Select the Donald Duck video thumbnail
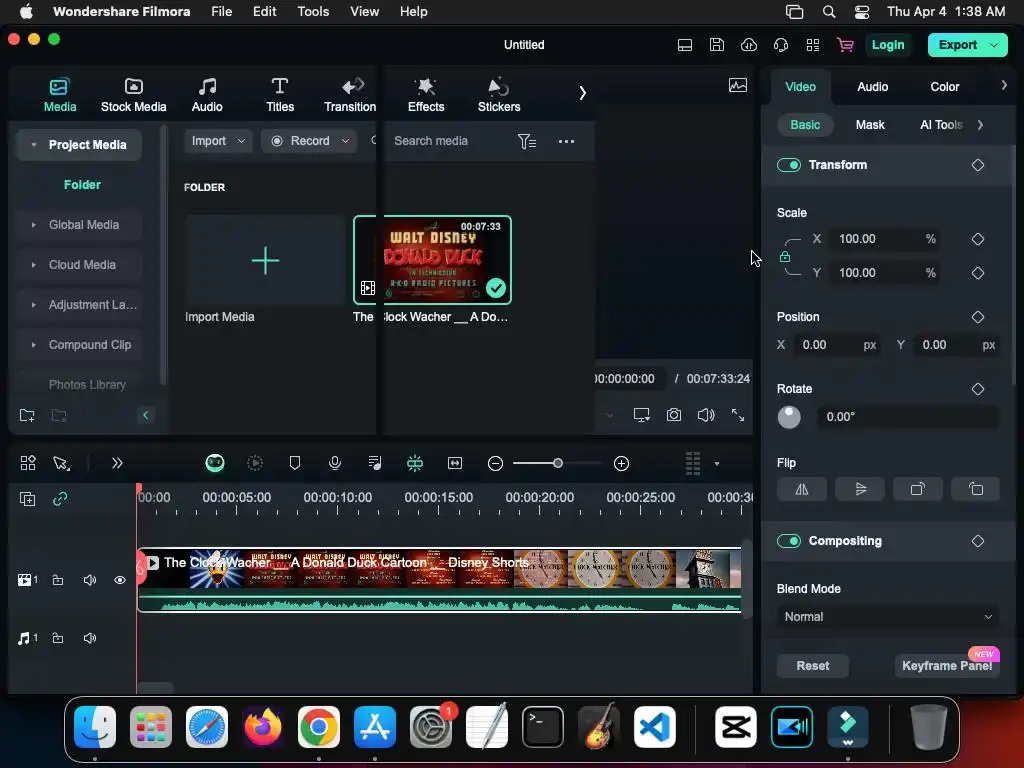This screenshot has width=1024, height=768. 432,260
